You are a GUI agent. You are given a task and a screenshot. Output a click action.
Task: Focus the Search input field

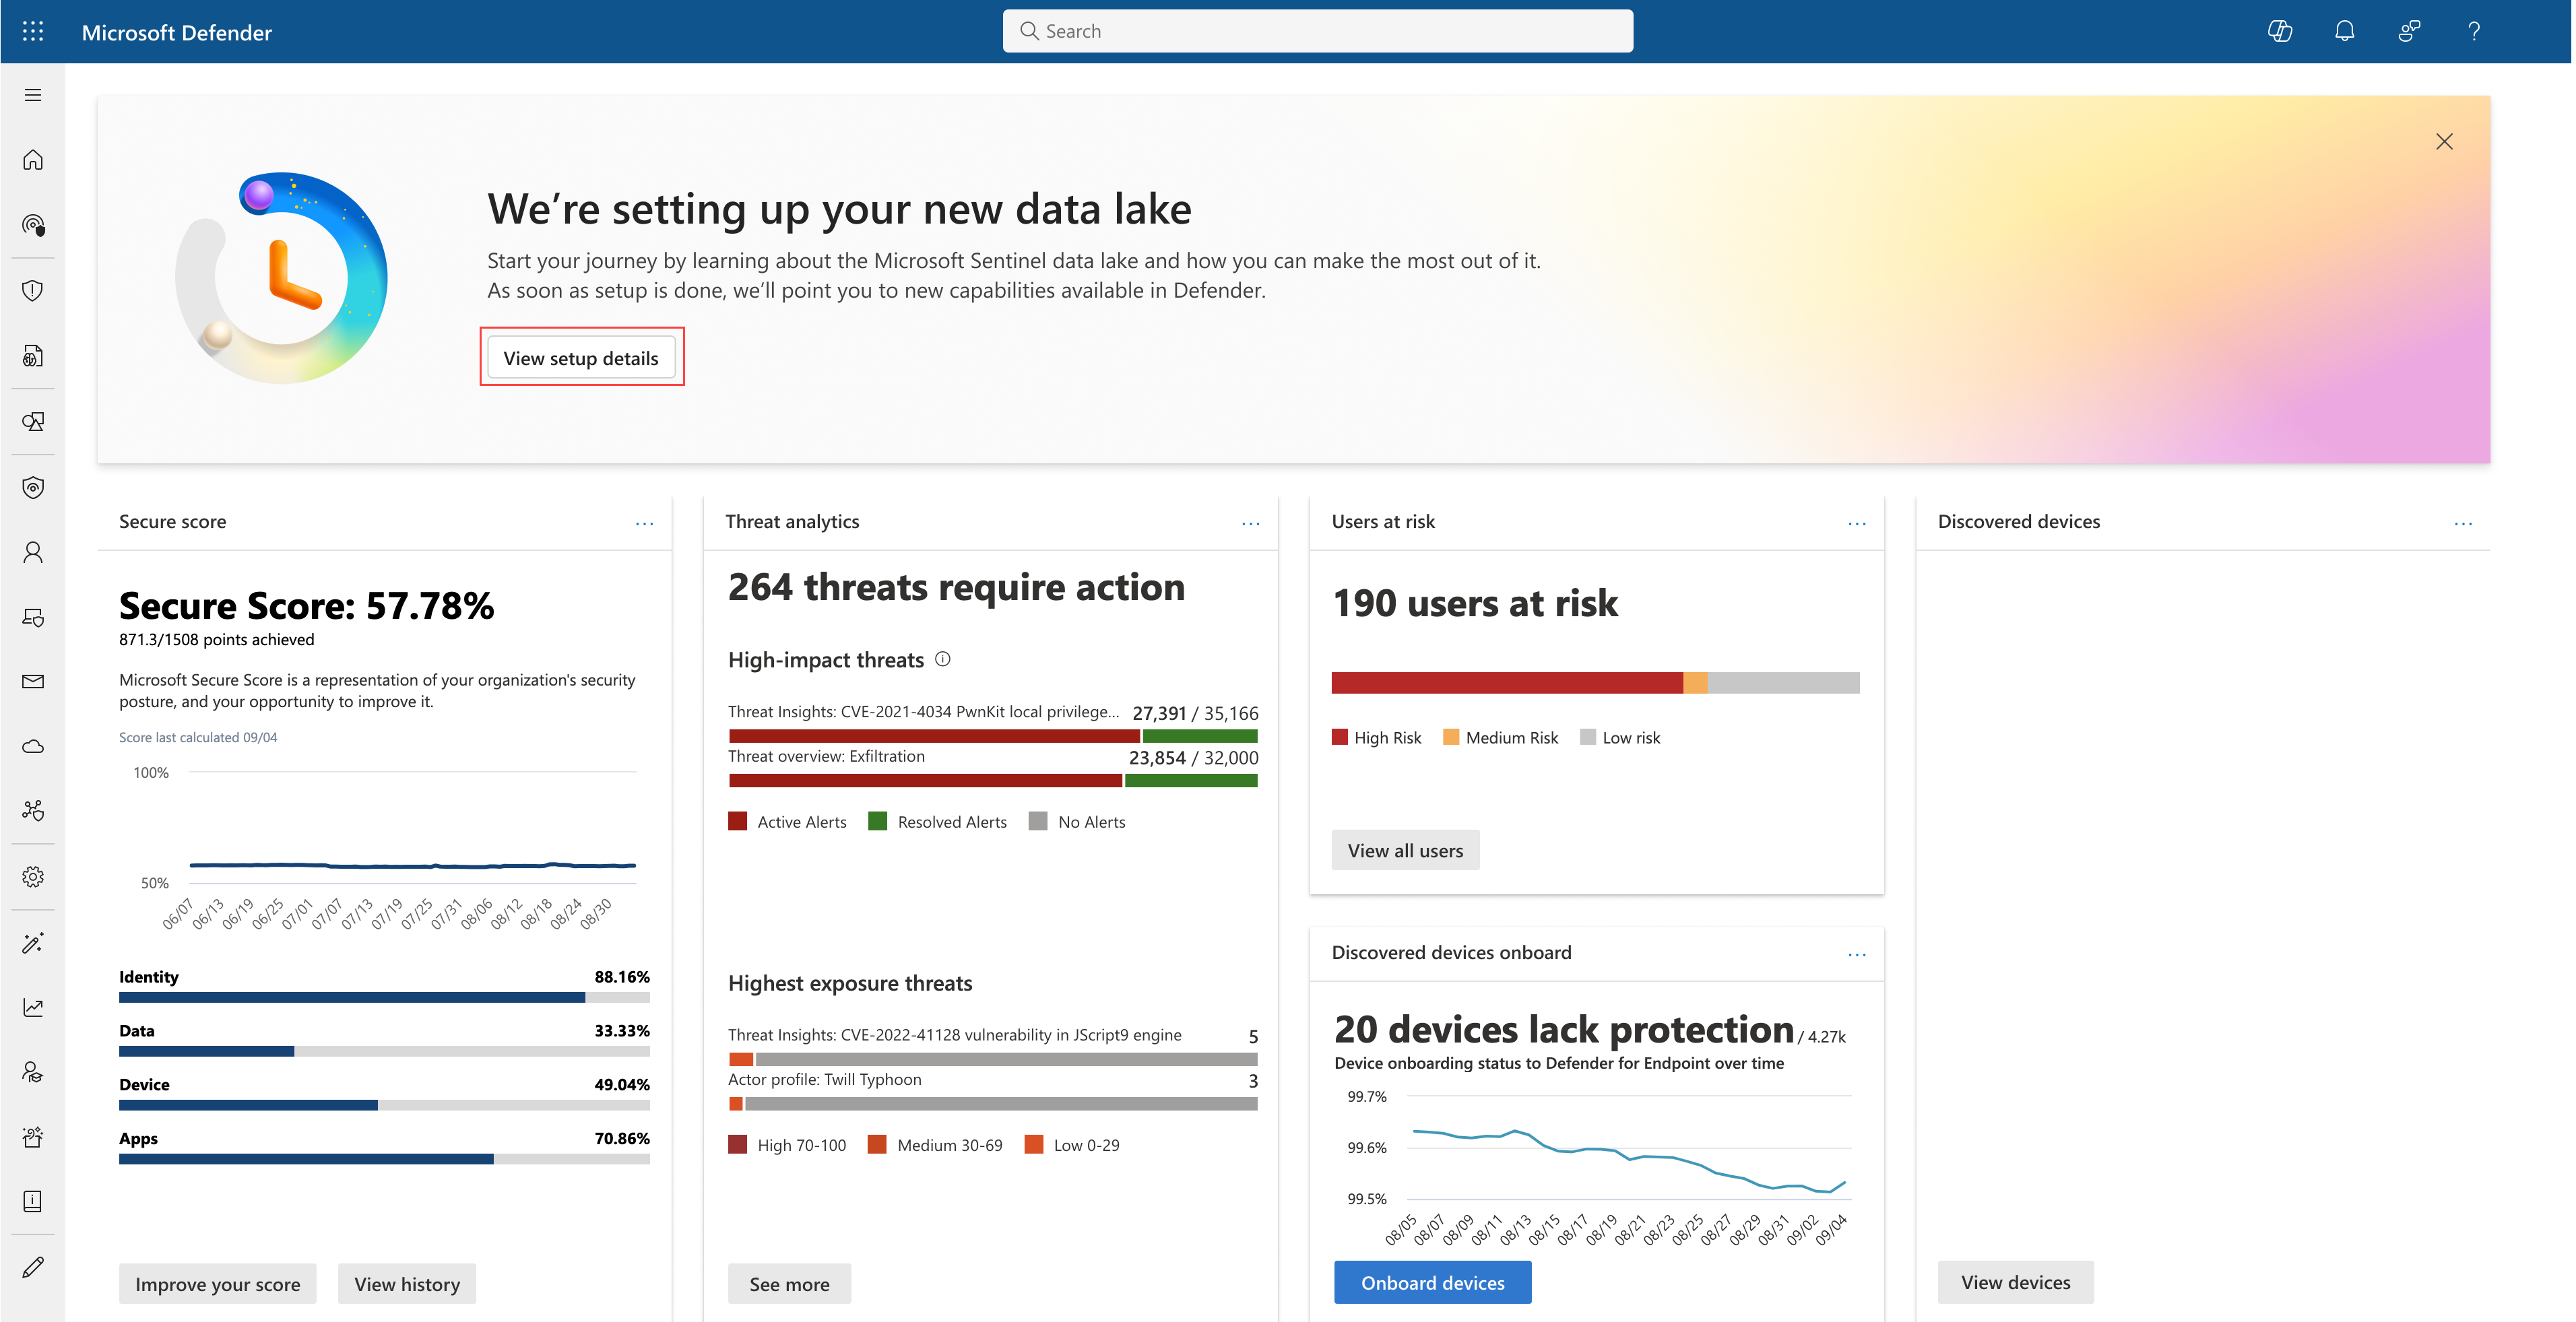point(1318,31)
